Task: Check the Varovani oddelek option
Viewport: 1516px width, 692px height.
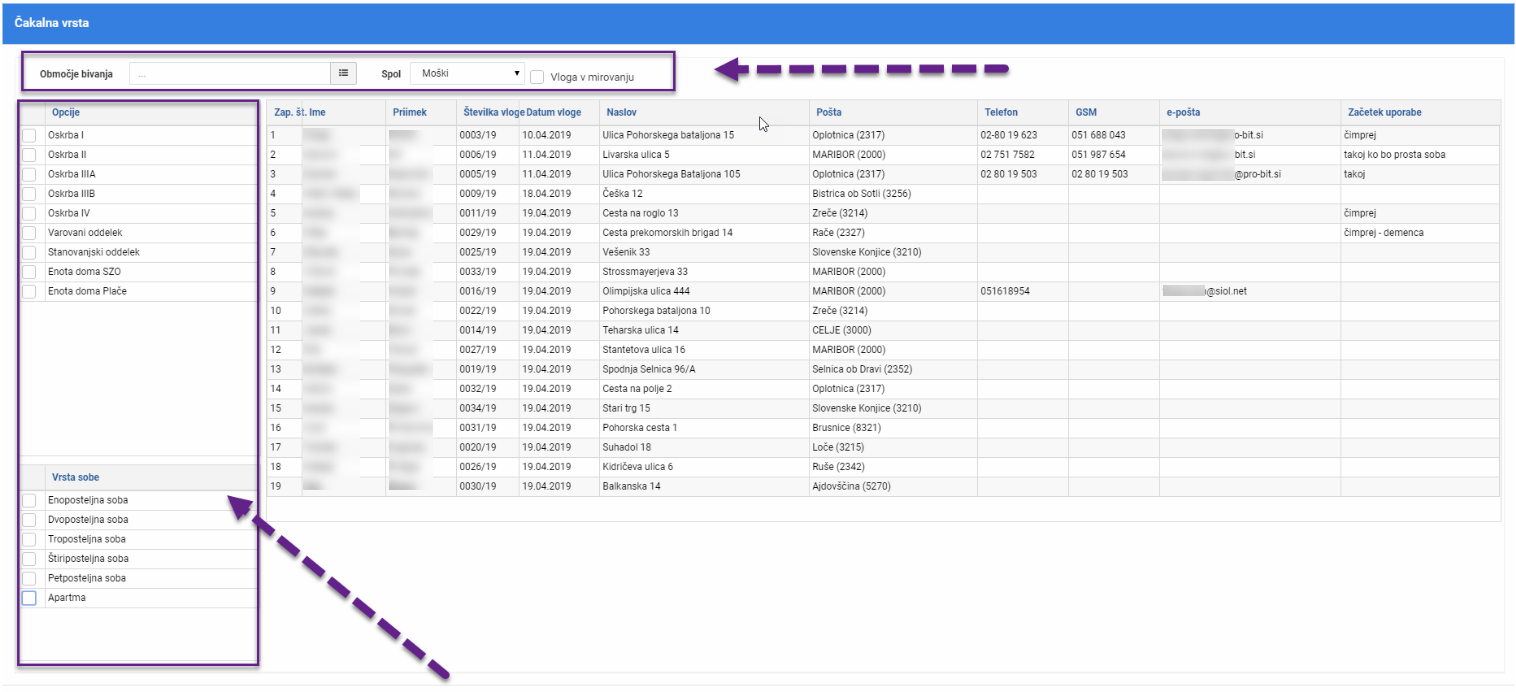Action: pos(29,233)
